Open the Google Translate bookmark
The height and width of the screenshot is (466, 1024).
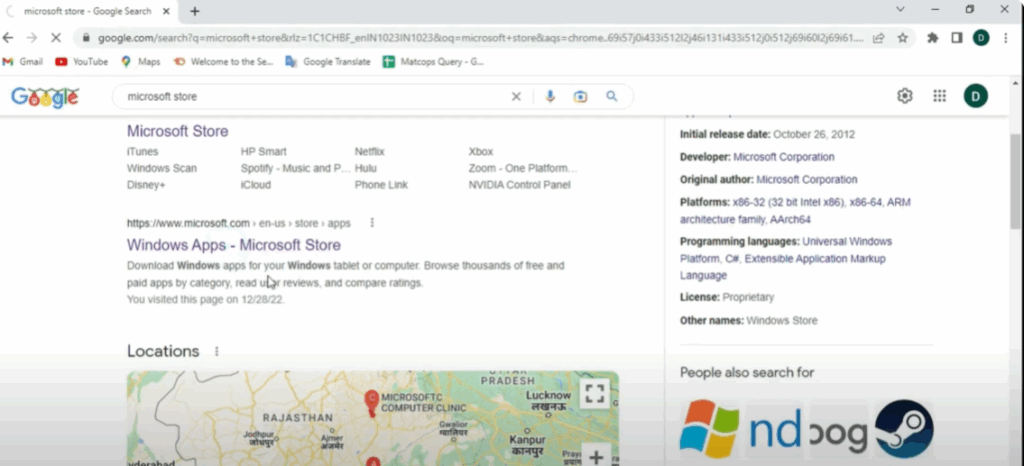[328, 62]
